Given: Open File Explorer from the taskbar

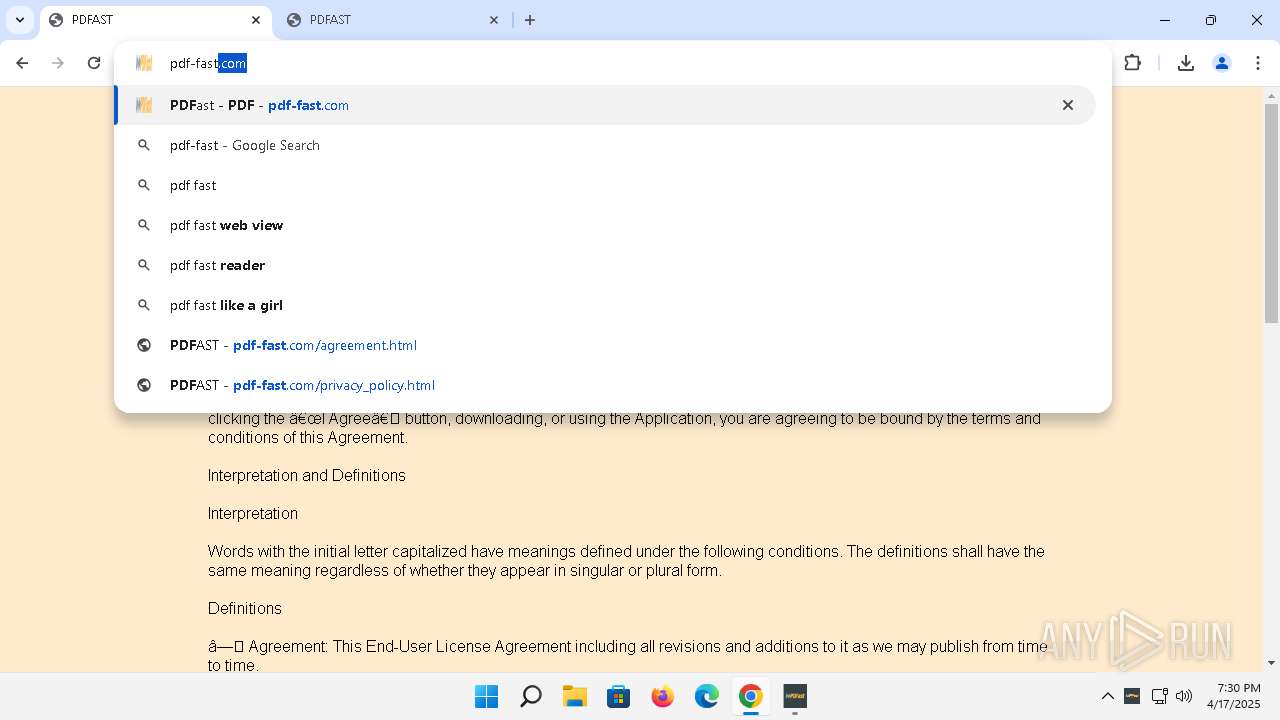Looking at the screenshot, I should tap(575, 696).
